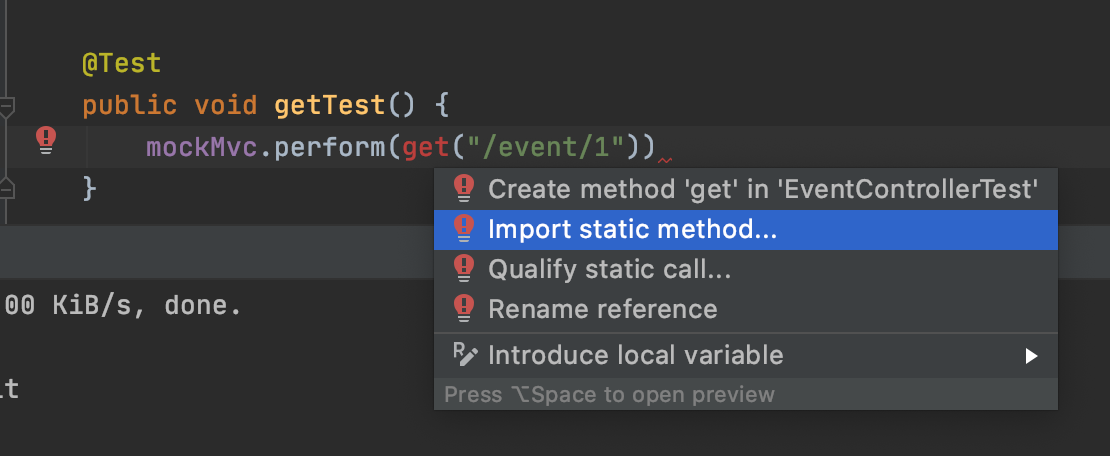
Task: Expand the Introduce local variable submenu arrow
Action: click(1031, 355)
